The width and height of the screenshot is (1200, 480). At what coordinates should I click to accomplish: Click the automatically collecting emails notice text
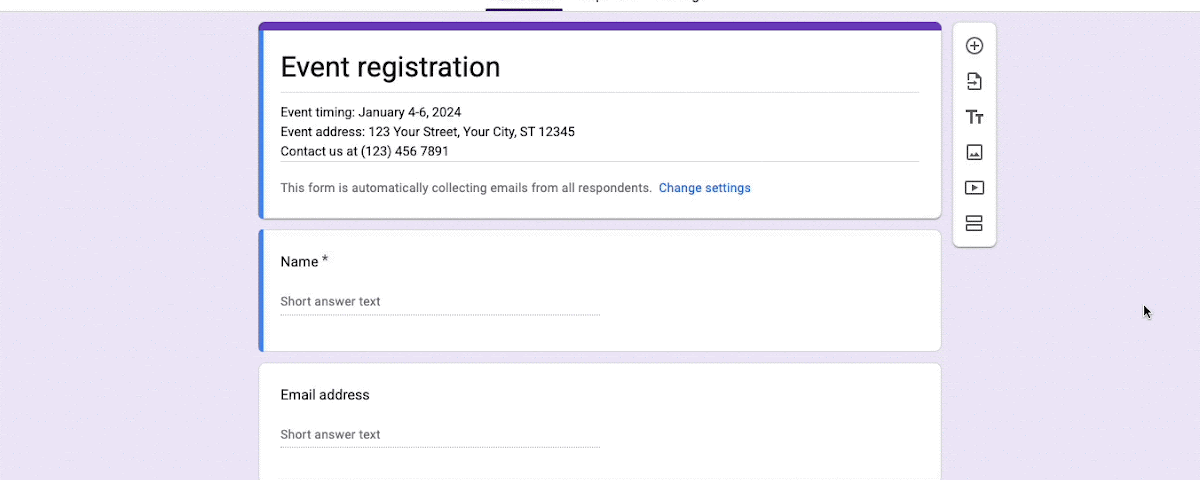click(x=466, y=188)
